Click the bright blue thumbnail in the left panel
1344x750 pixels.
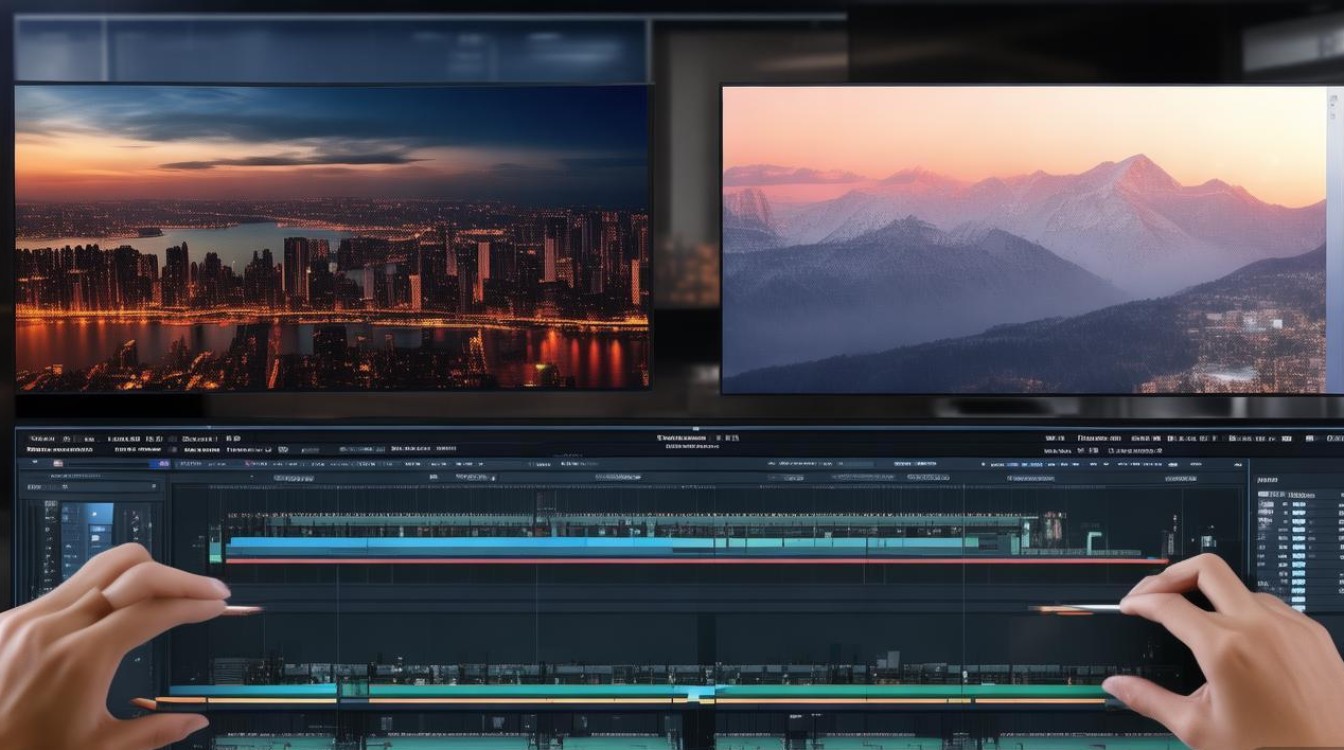[x=100, y=514]
